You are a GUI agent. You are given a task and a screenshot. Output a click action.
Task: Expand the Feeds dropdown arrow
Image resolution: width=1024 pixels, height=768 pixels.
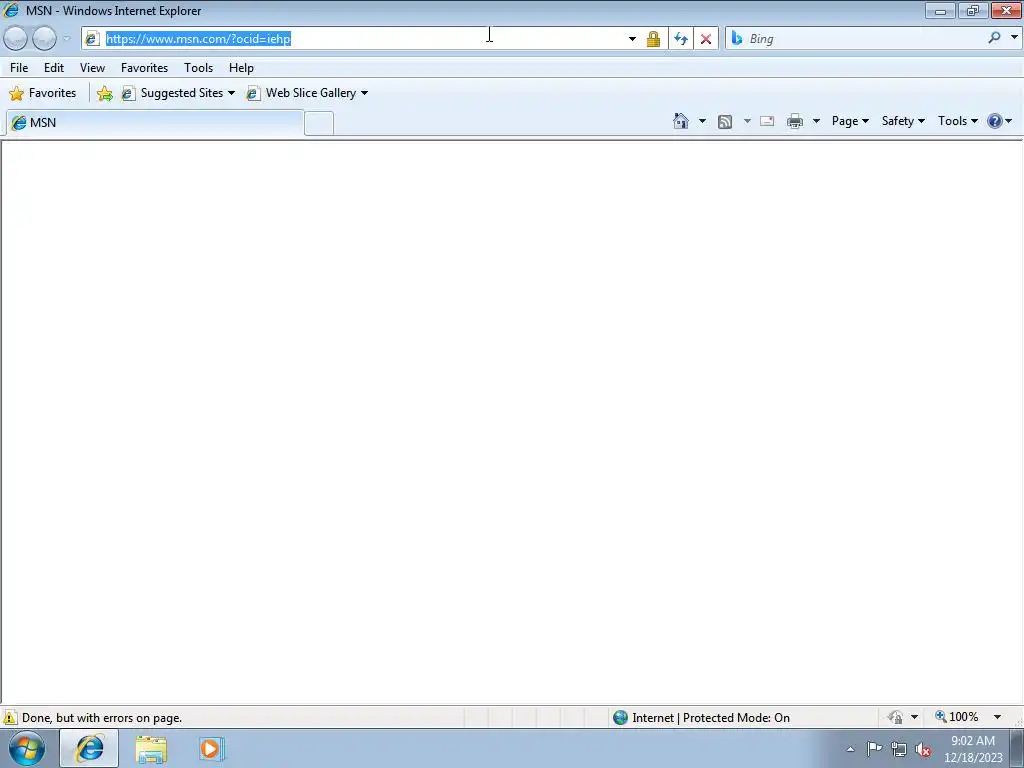(747, 121)
